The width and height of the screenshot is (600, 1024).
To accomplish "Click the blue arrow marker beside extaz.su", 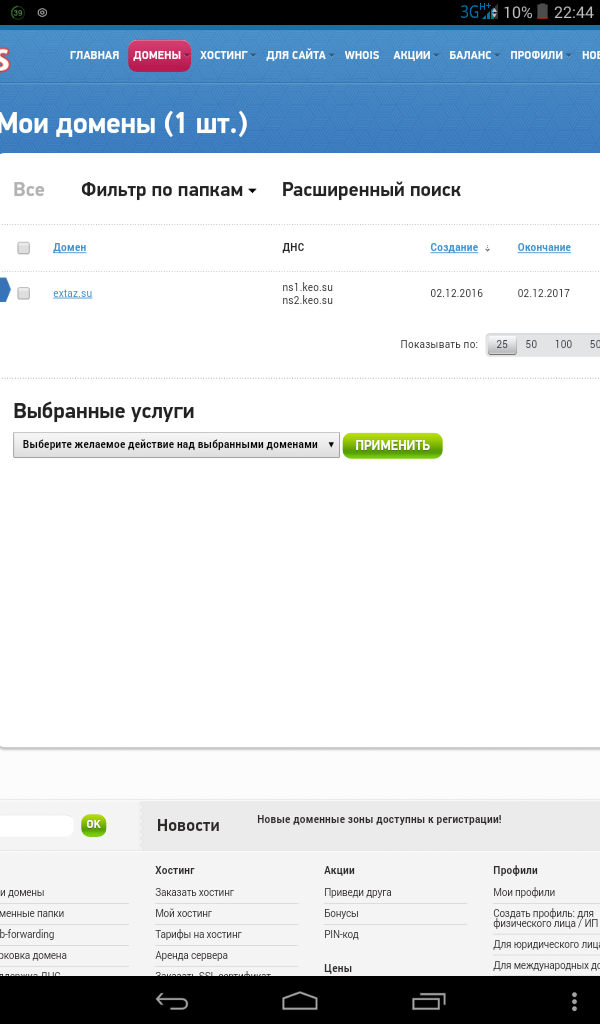I will point(4,290).
